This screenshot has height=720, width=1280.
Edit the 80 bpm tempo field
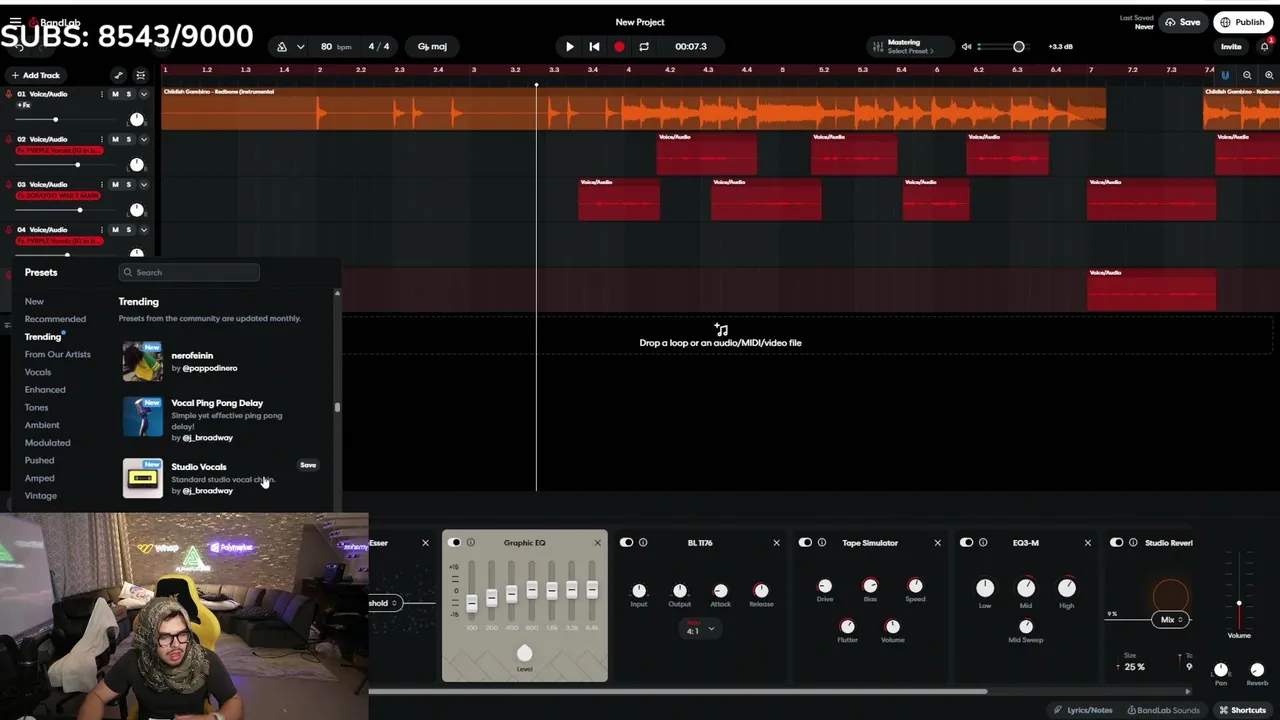(x=336, y=46)
